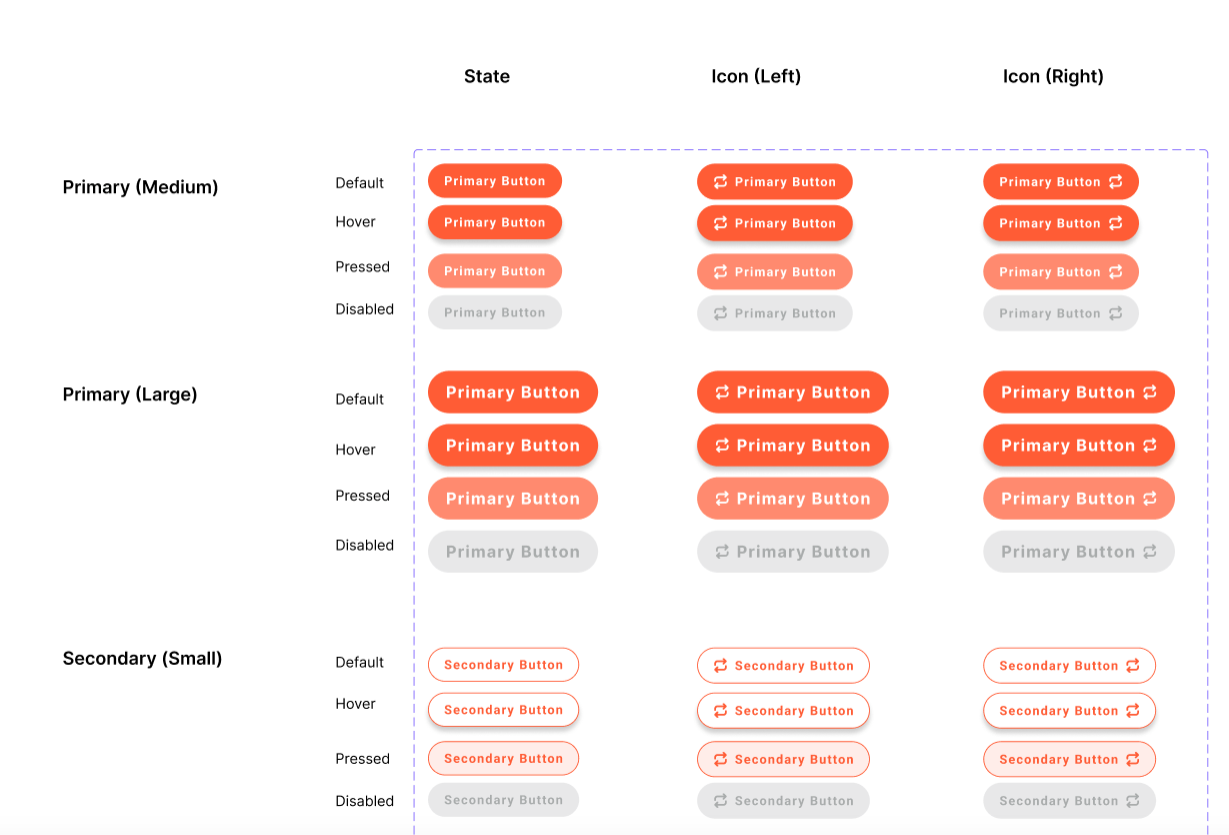Click repeat icon in hover medium right-icon Primary Button

[1116, 223]
